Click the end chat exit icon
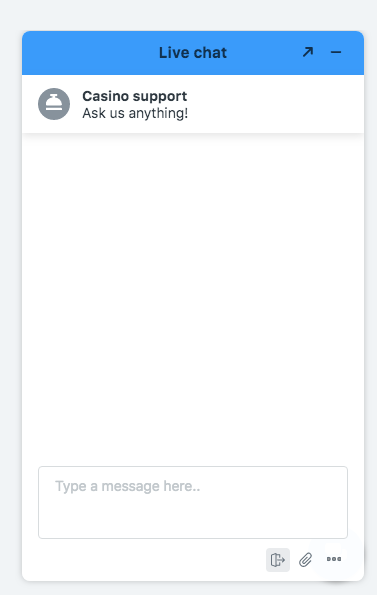 click(278, 560)
